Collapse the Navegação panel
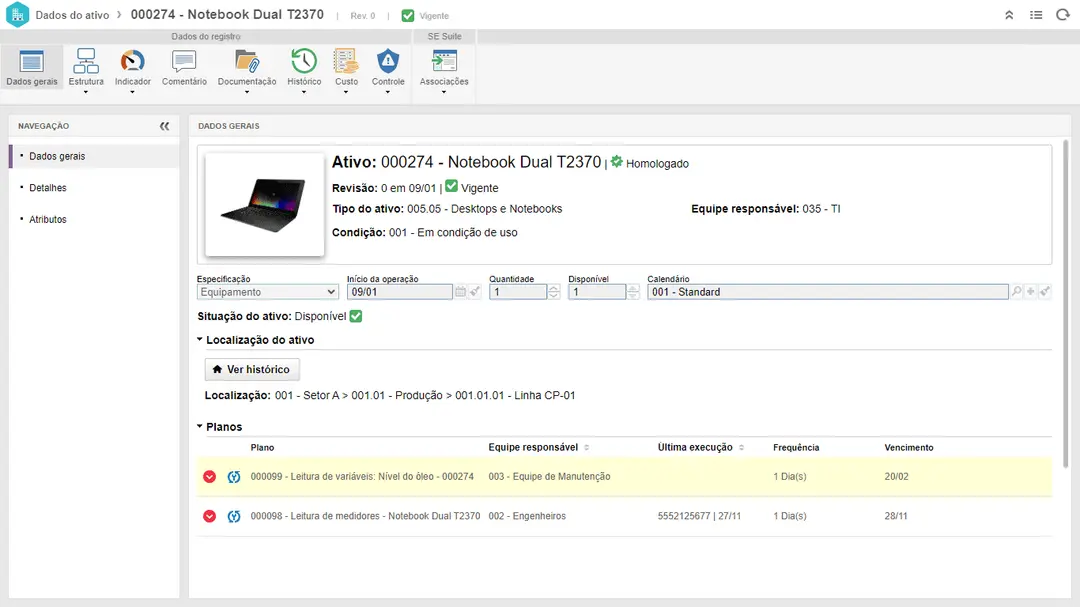Viewport: 1080px width, 607px height. tap(165, 126)
